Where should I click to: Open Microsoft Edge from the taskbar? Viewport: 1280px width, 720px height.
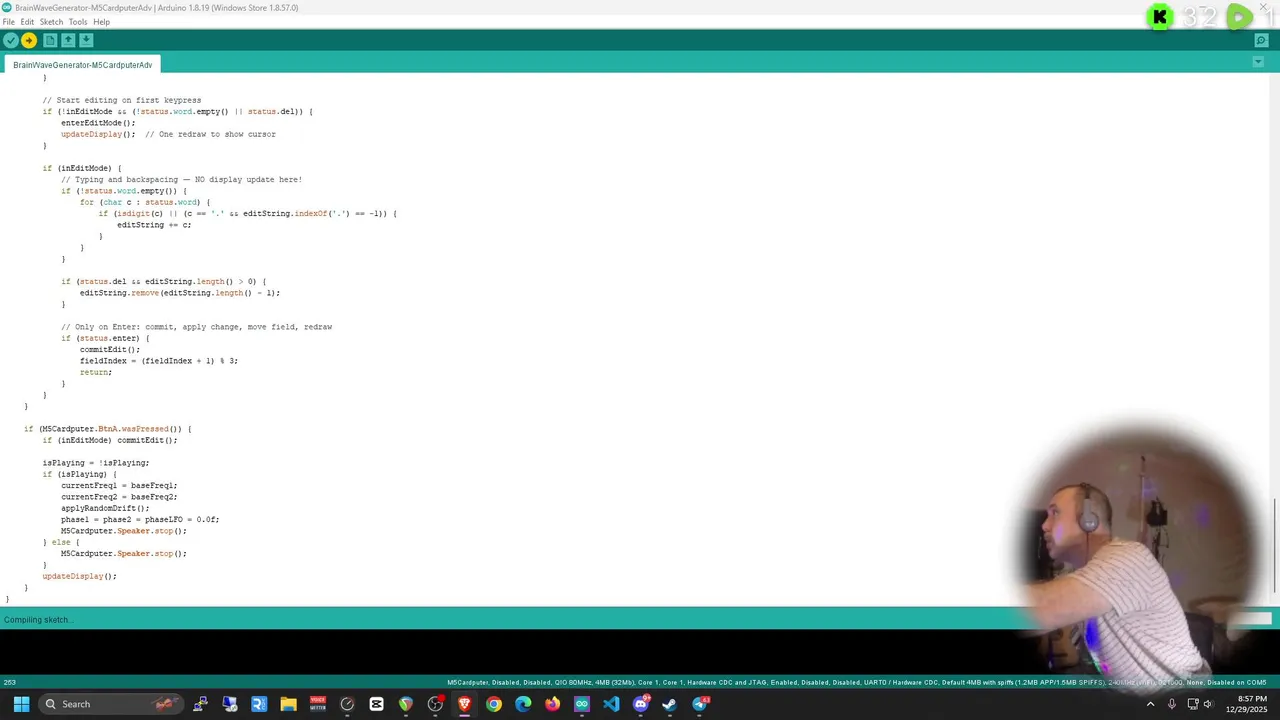[523, 704]
